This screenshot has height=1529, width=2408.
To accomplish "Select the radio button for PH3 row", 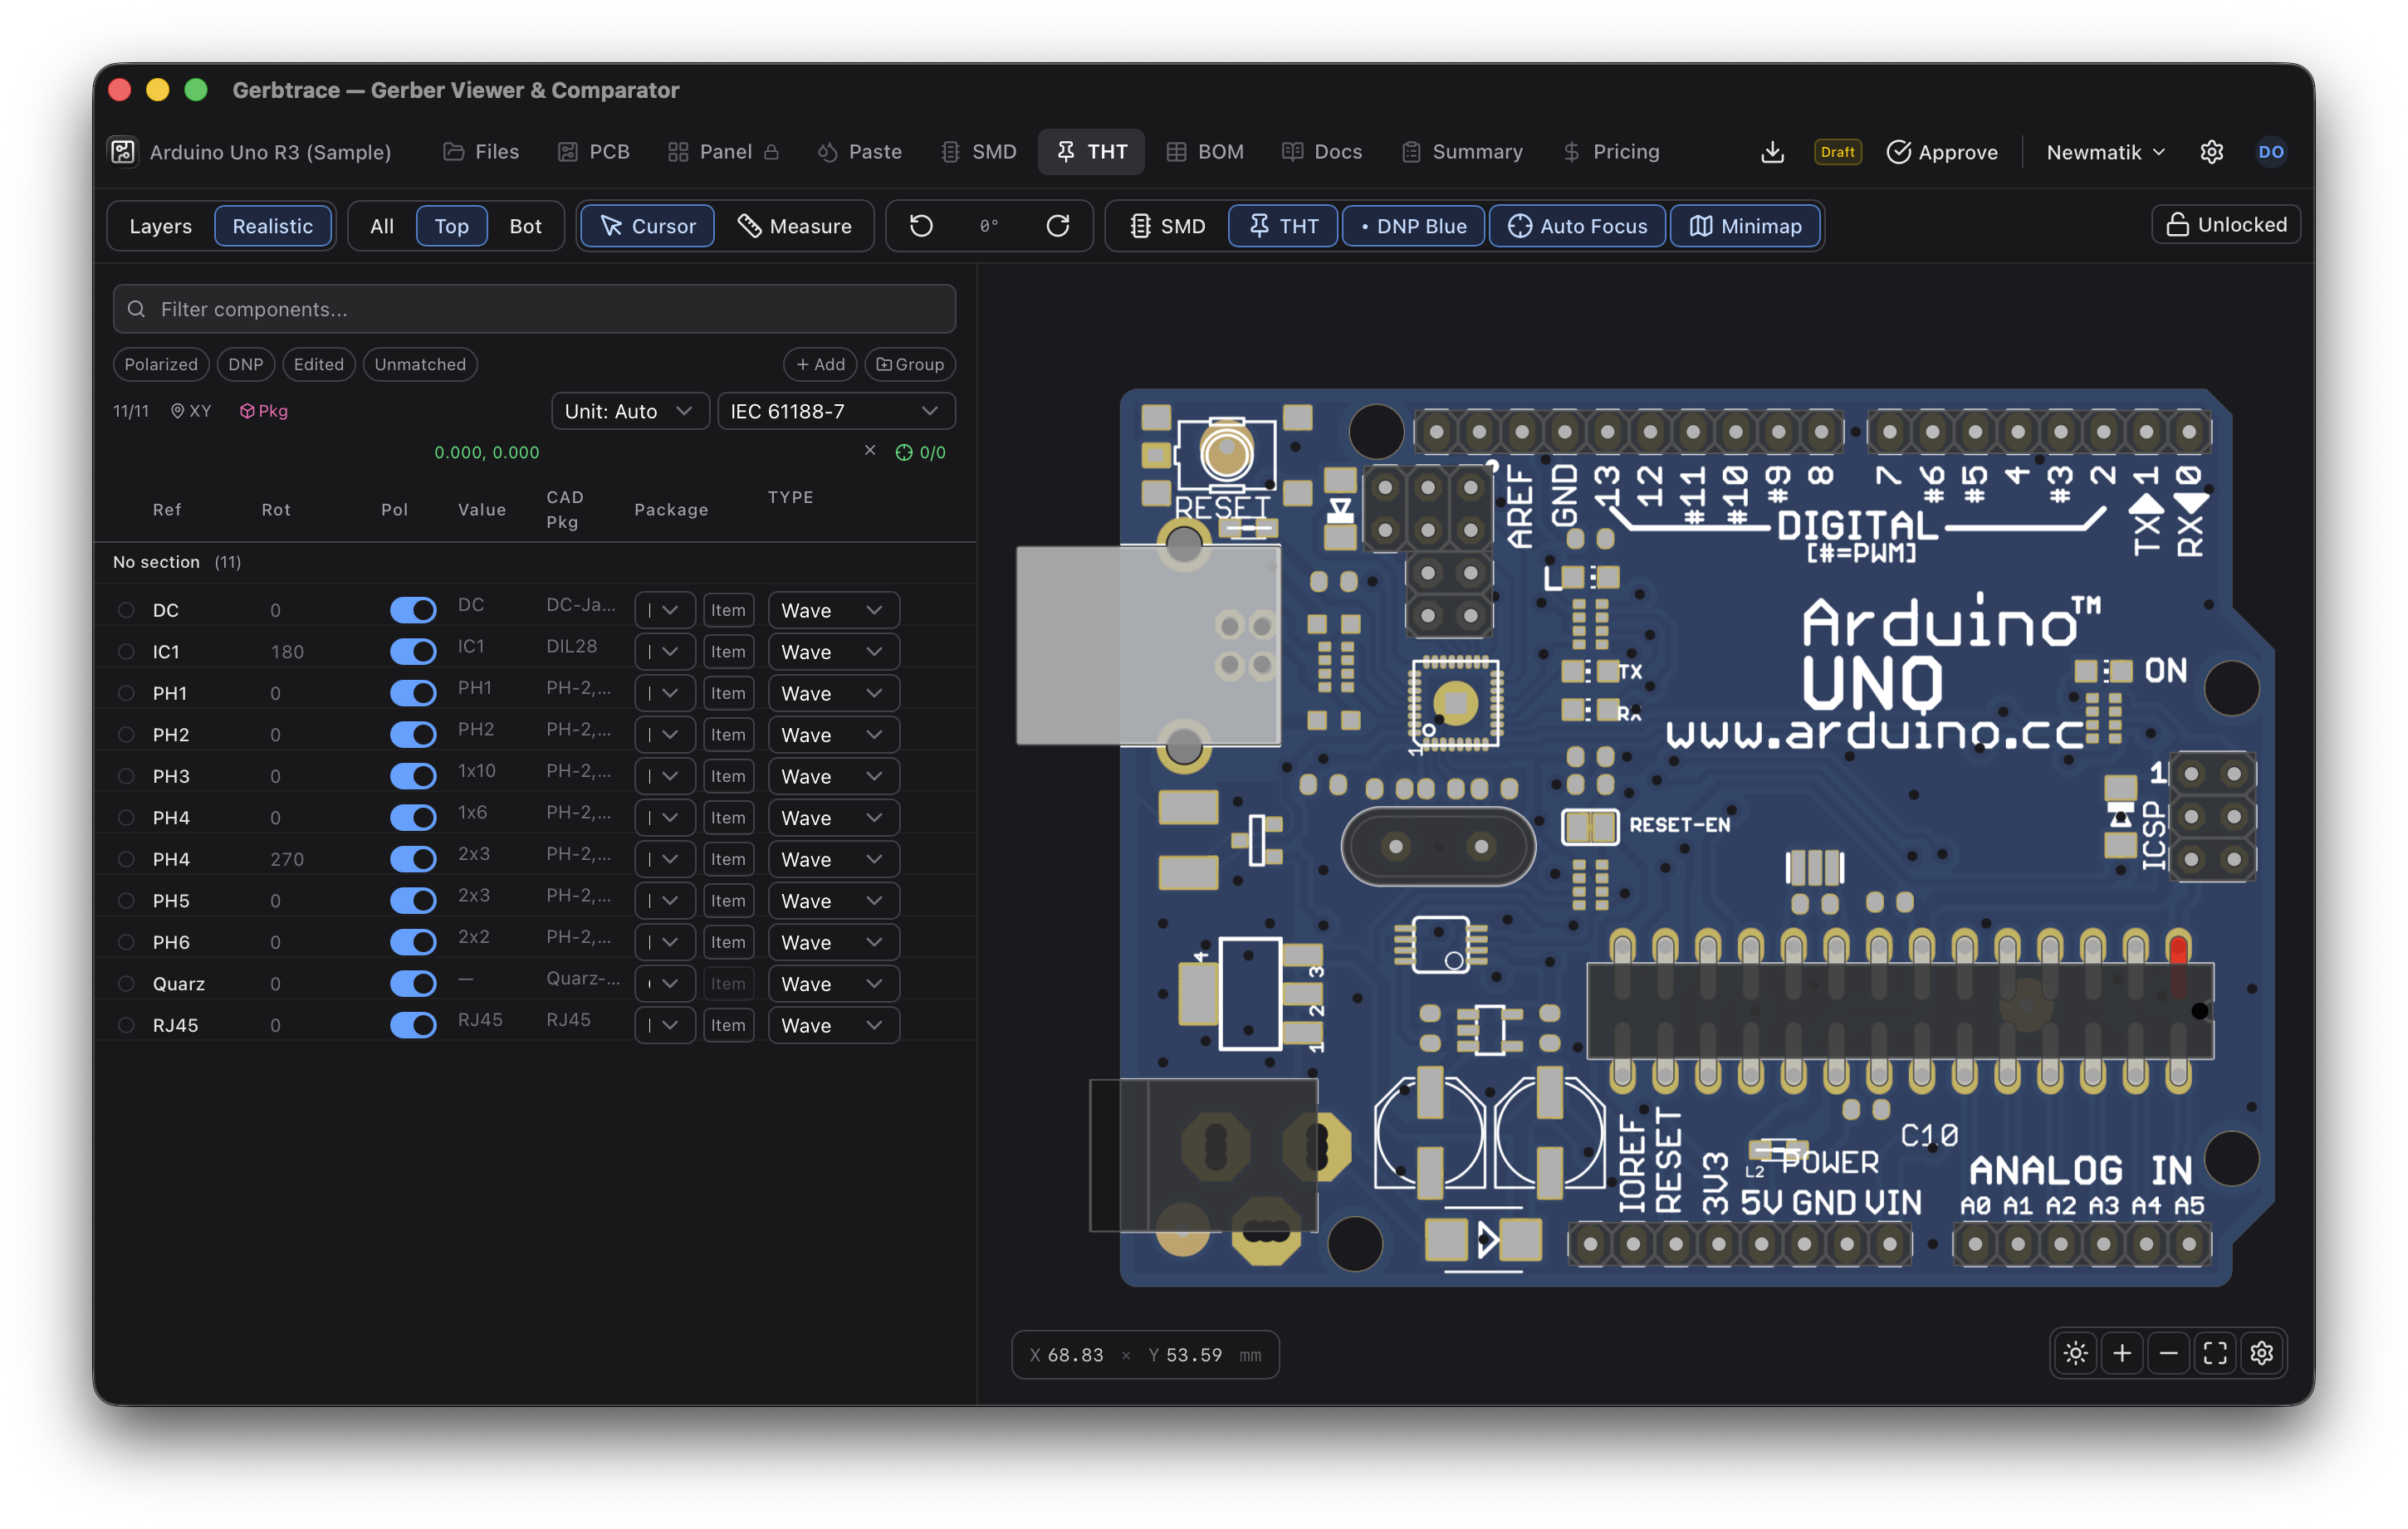I will (x=126, y=776).
